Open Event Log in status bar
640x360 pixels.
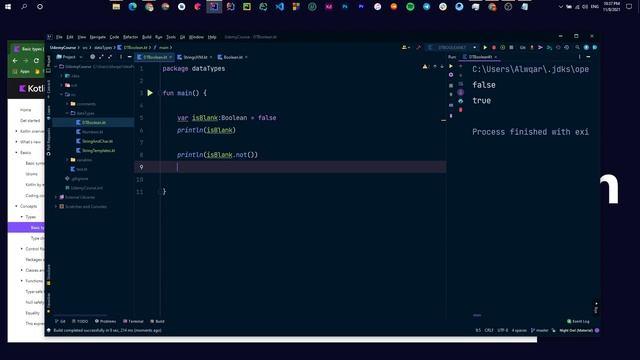point(578,322)
